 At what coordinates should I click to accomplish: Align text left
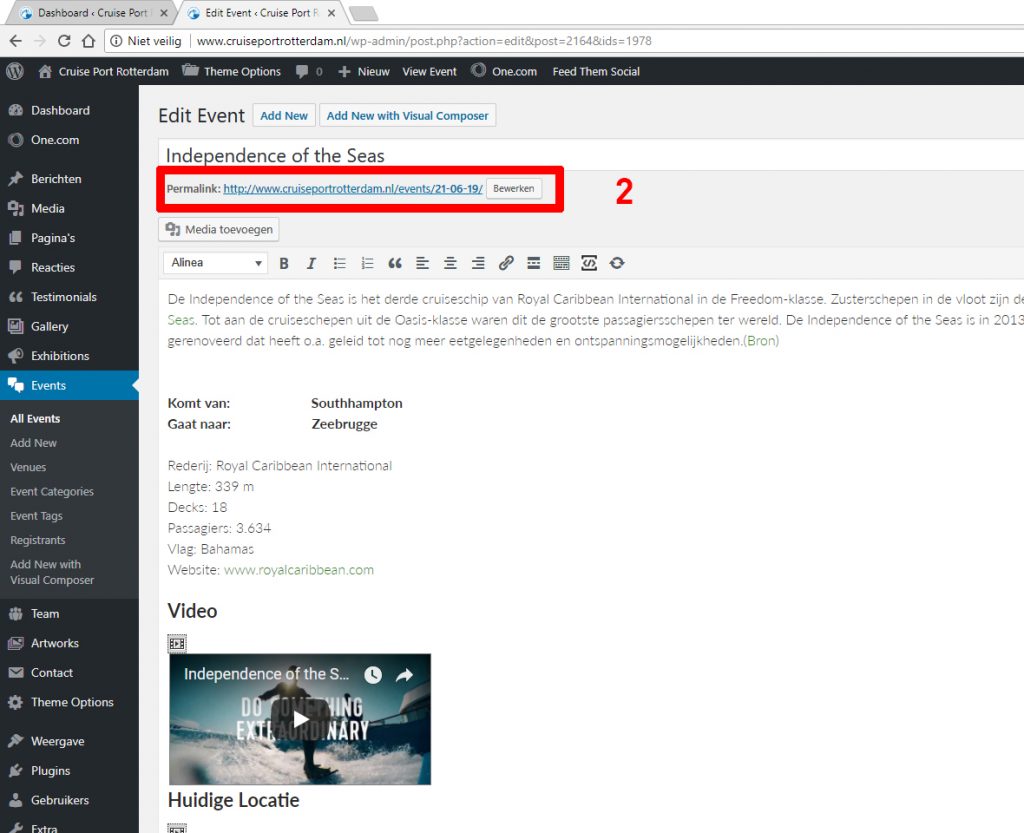tap(423, 263)
